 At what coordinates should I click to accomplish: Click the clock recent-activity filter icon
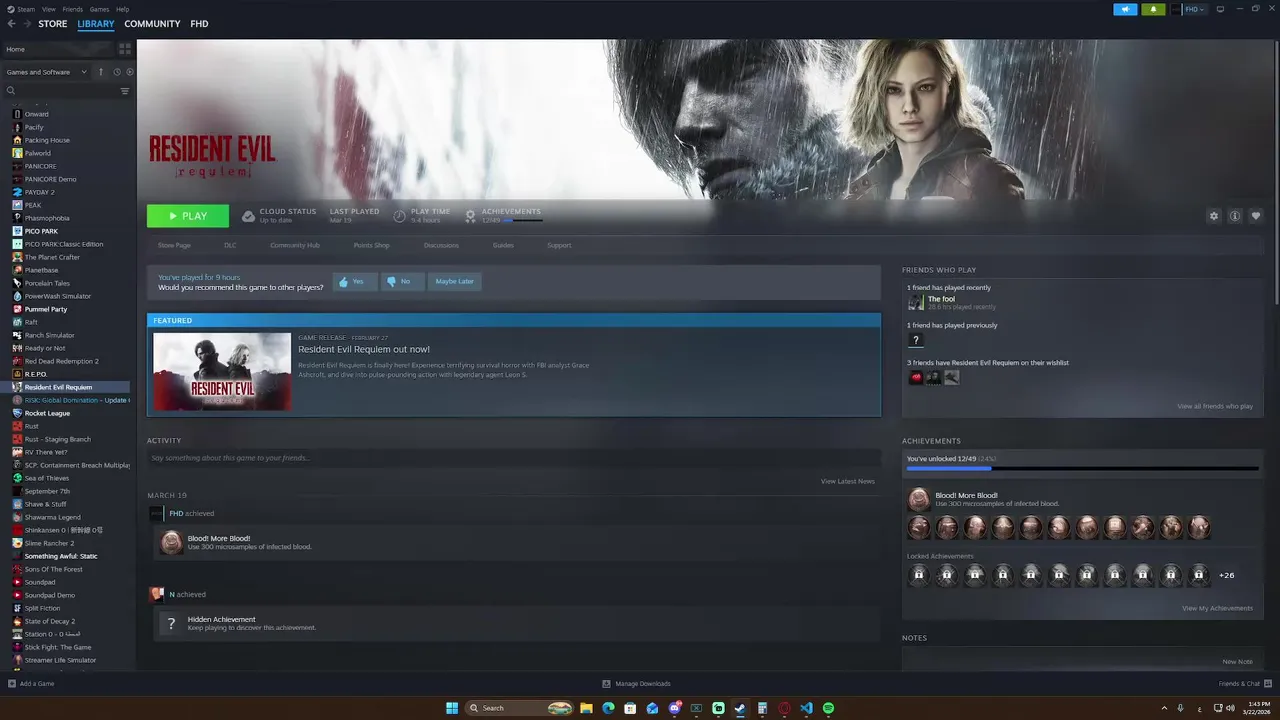click(117, 72)
